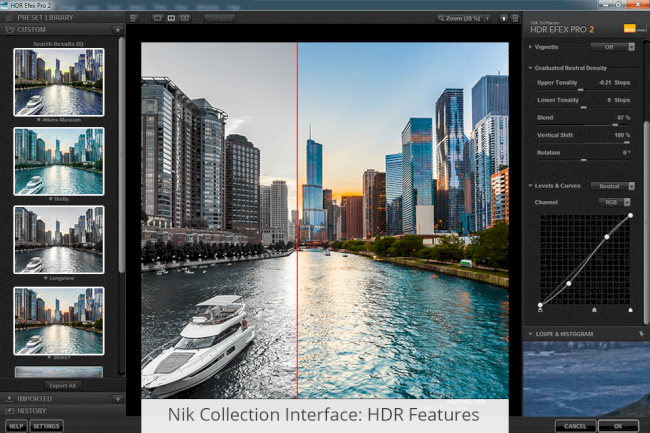650x433 pixels.
Task: Collapse the Loupe & Histogram section
Action: 530,334
